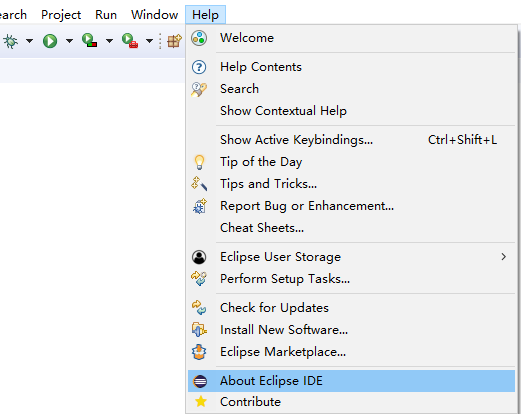This screenshot has height=414, width=521.
Task: Open Eclipse Marketplace...
Action: pos(351,352)
